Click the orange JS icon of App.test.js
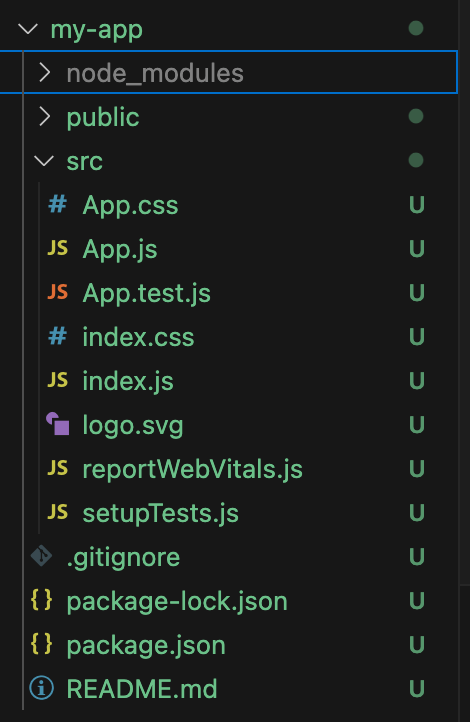Image resolution: width=470 pixels, height=722 pixels. tap(58, 292)
